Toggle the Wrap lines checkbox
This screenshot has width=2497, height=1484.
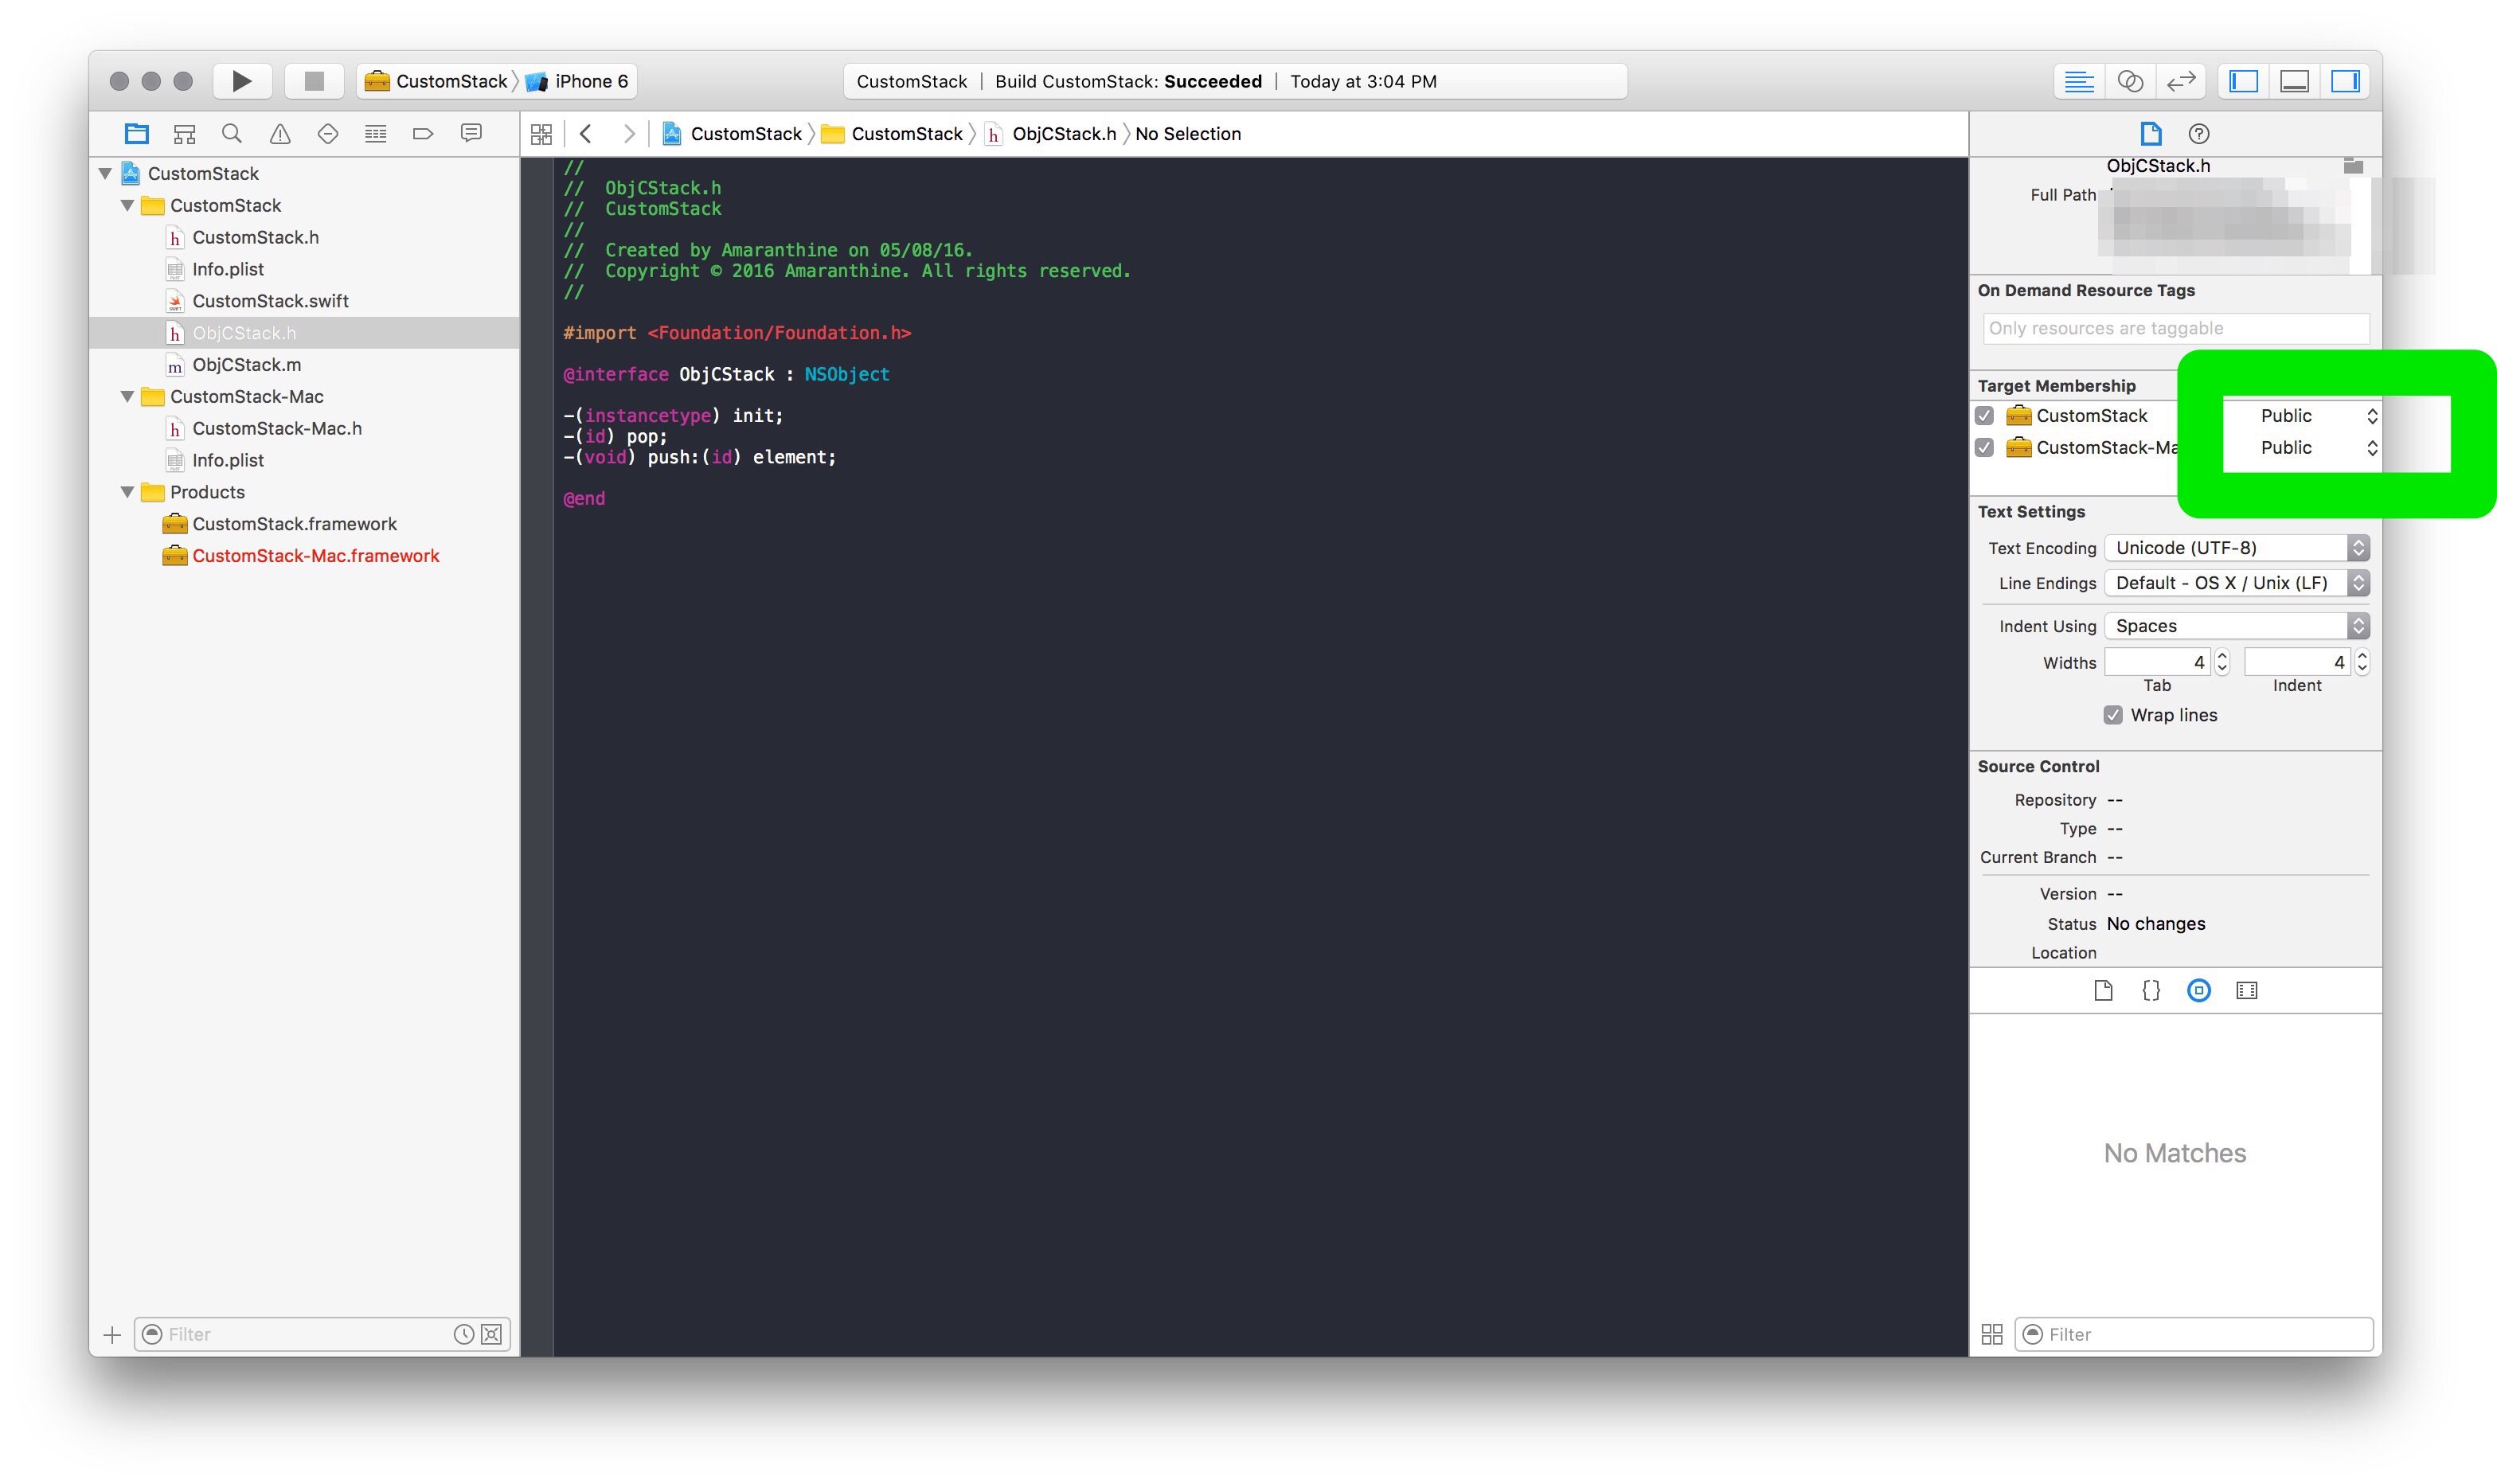2113,715
